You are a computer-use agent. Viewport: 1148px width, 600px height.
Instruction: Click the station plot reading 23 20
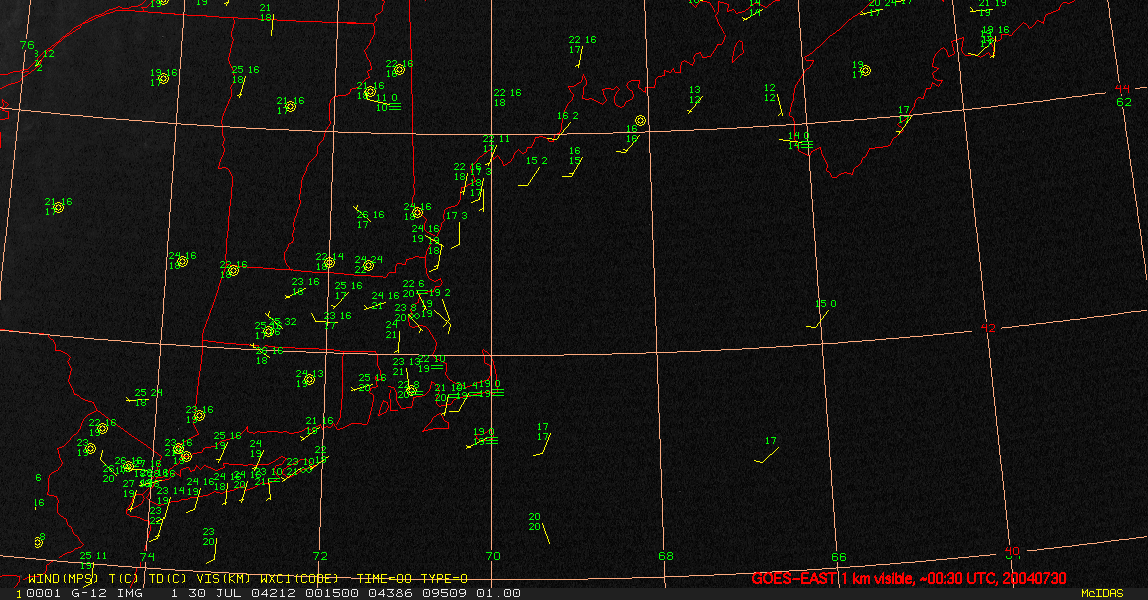pos(209,537)
